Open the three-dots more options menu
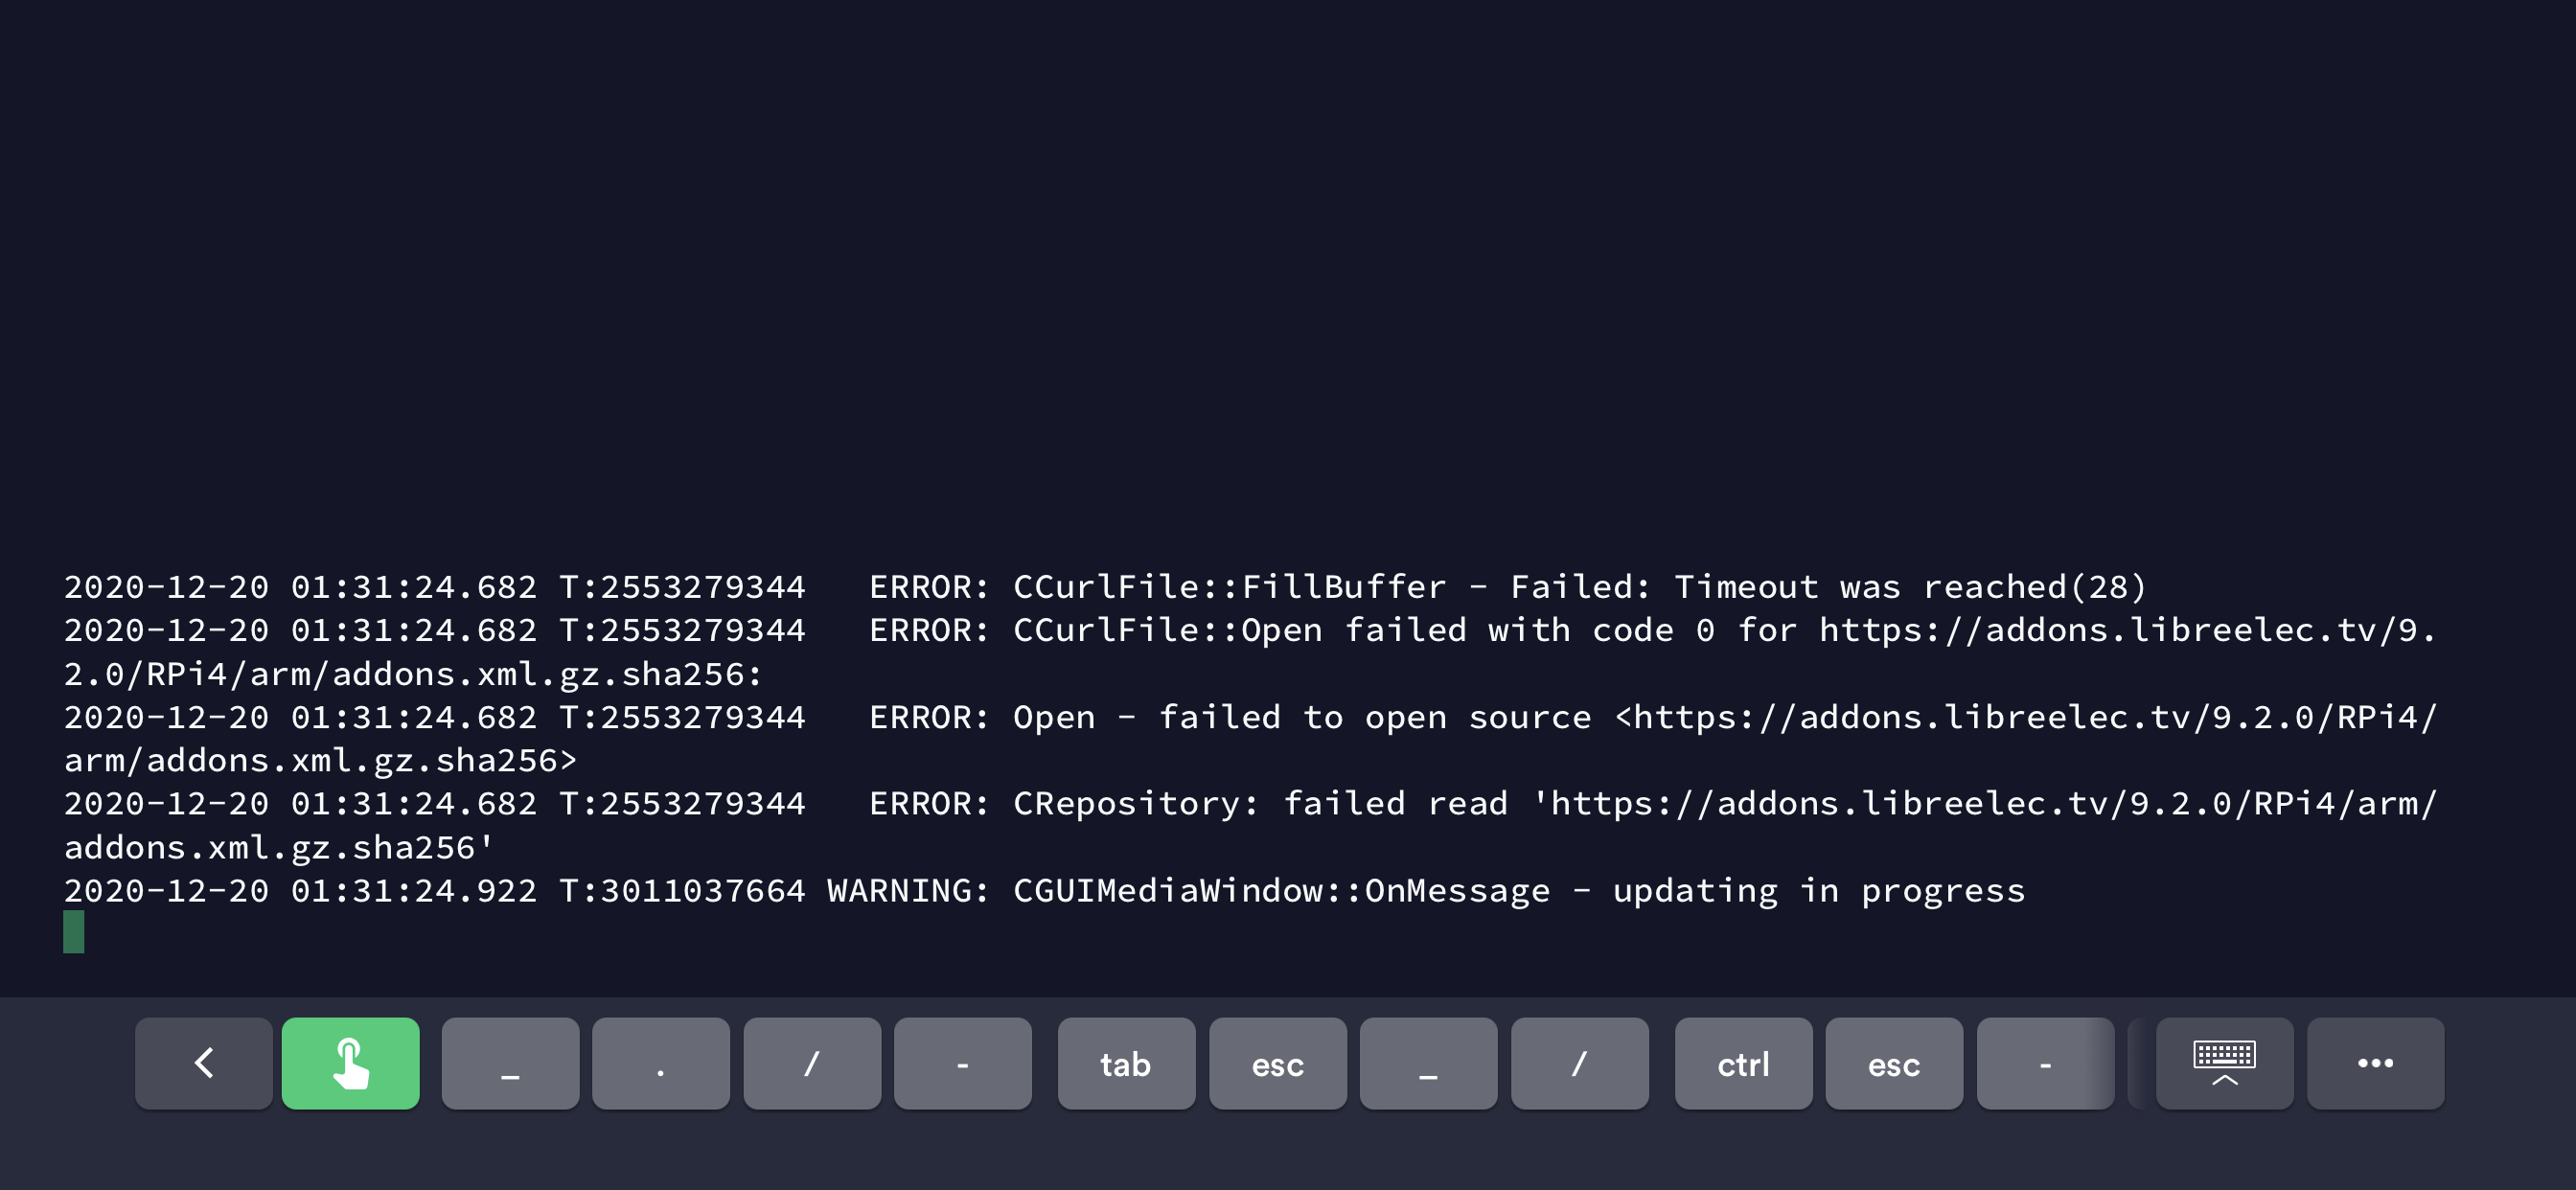 2374,1063
